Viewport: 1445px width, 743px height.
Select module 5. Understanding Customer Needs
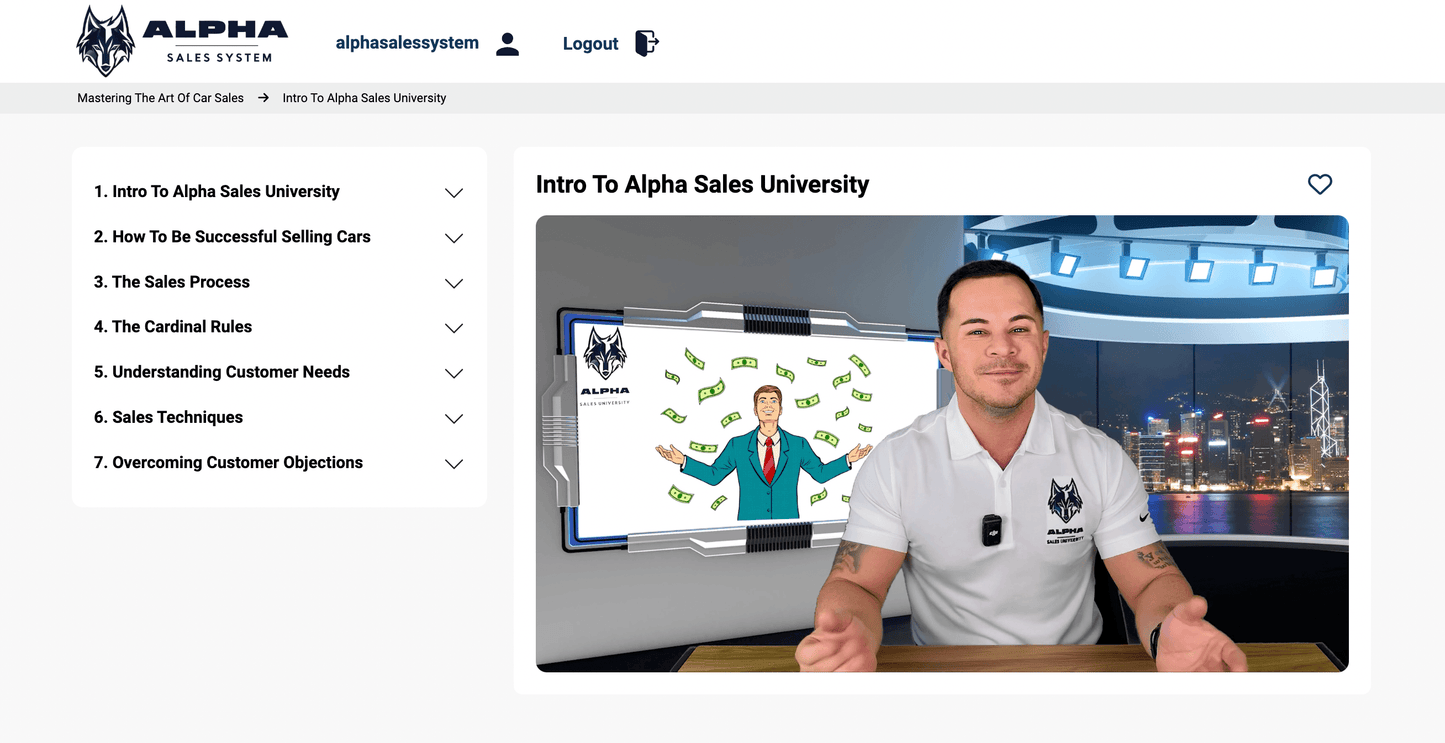(x=222, y=372)
